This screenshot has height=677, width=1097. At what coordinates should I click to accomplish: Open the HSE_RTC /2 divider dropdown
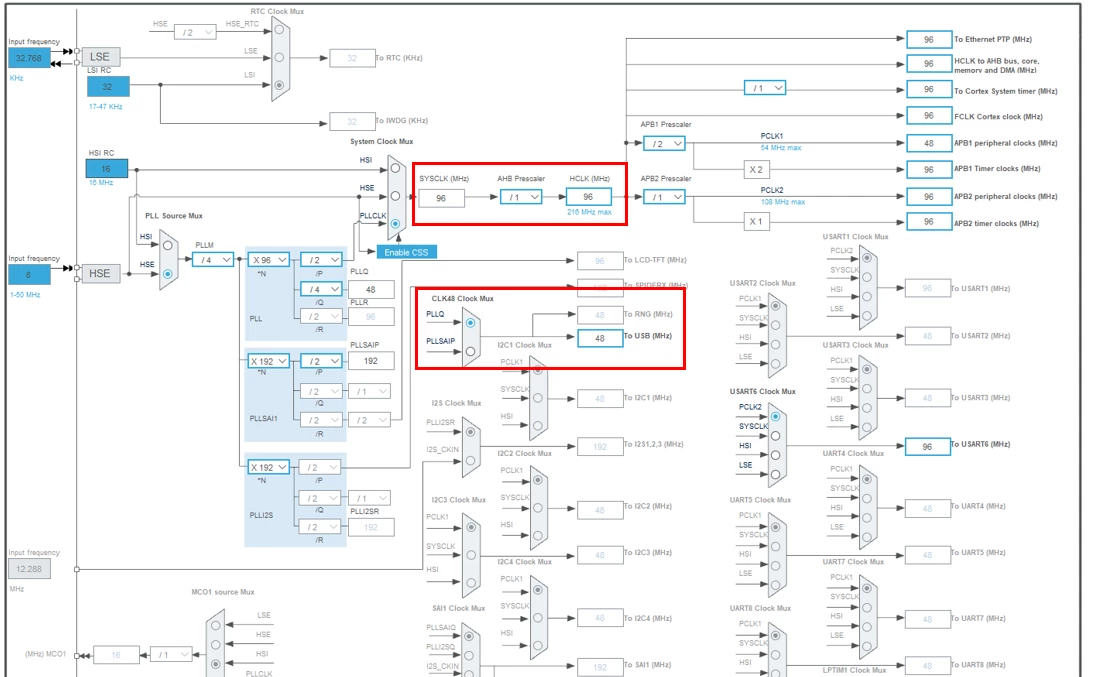tap(194, 32)
